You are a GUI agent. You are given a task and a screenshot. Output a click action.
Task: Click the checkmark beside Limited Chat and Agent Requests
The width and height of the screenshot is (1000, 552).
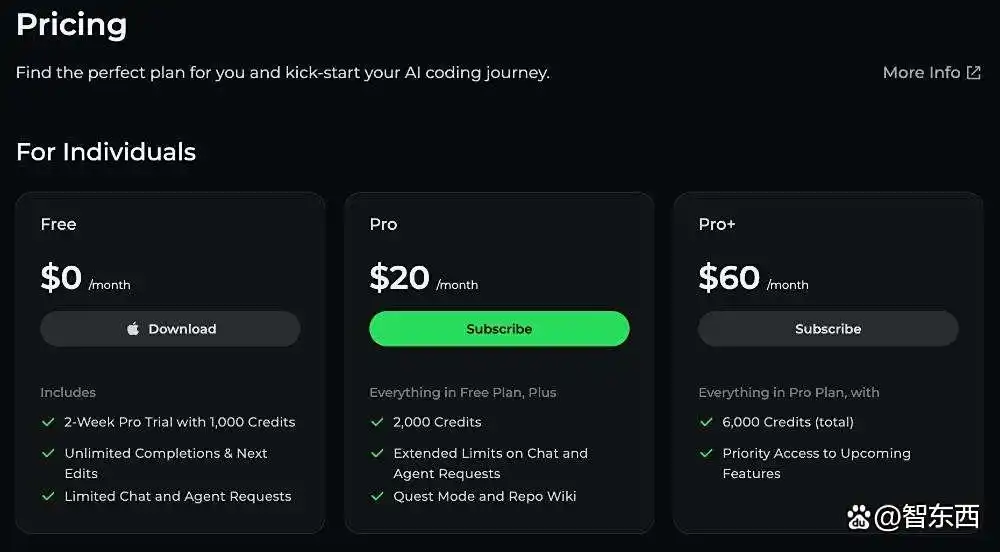(x=47, y=496)
